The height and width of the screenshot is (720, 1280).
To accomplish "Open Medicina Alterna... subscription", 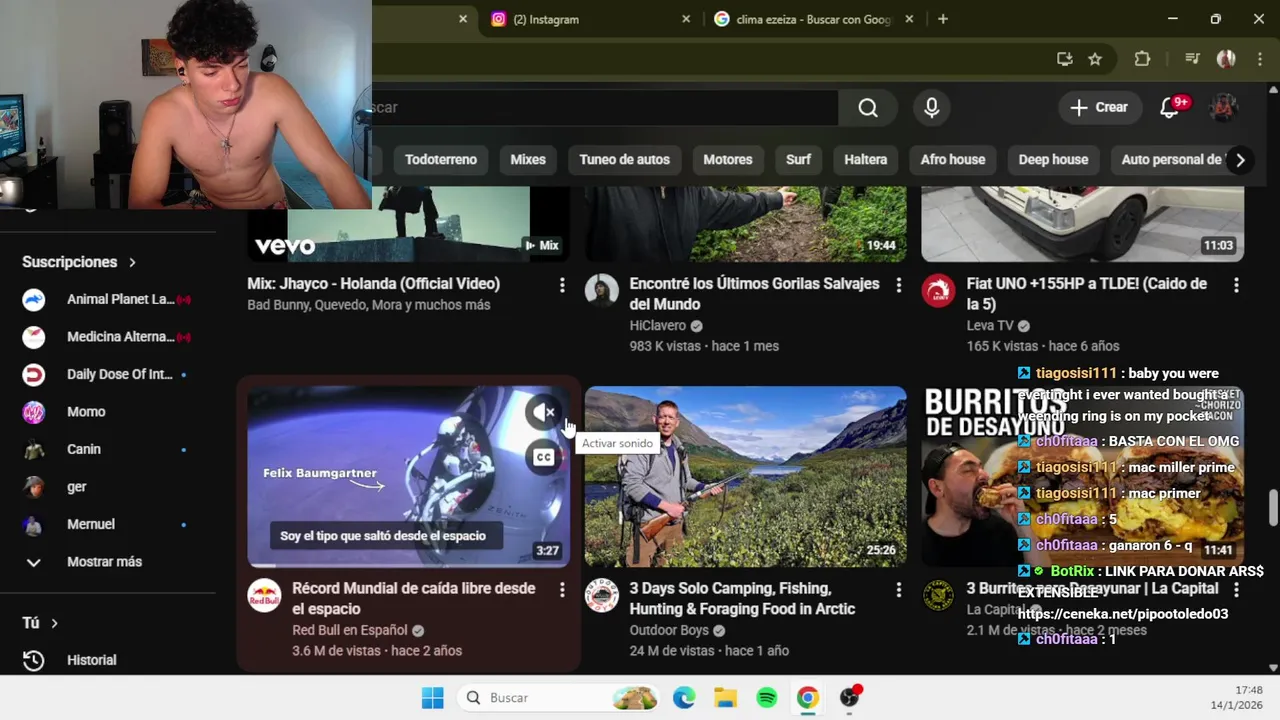I will [x=108, y=337].
